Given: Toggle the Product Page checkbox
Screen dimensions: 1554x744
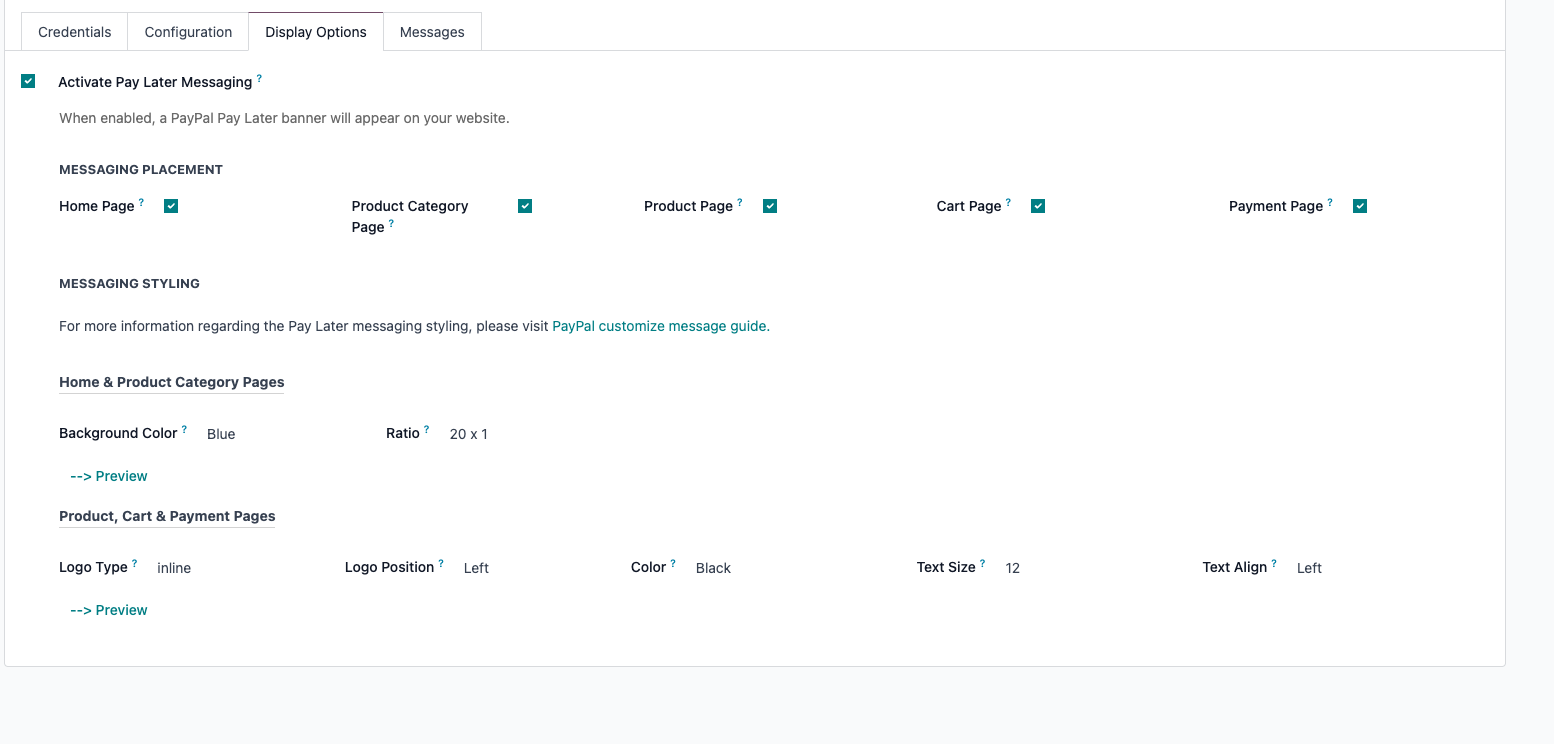Looking at the screenshot, I should pyautogui.click(x=770, y=206).
